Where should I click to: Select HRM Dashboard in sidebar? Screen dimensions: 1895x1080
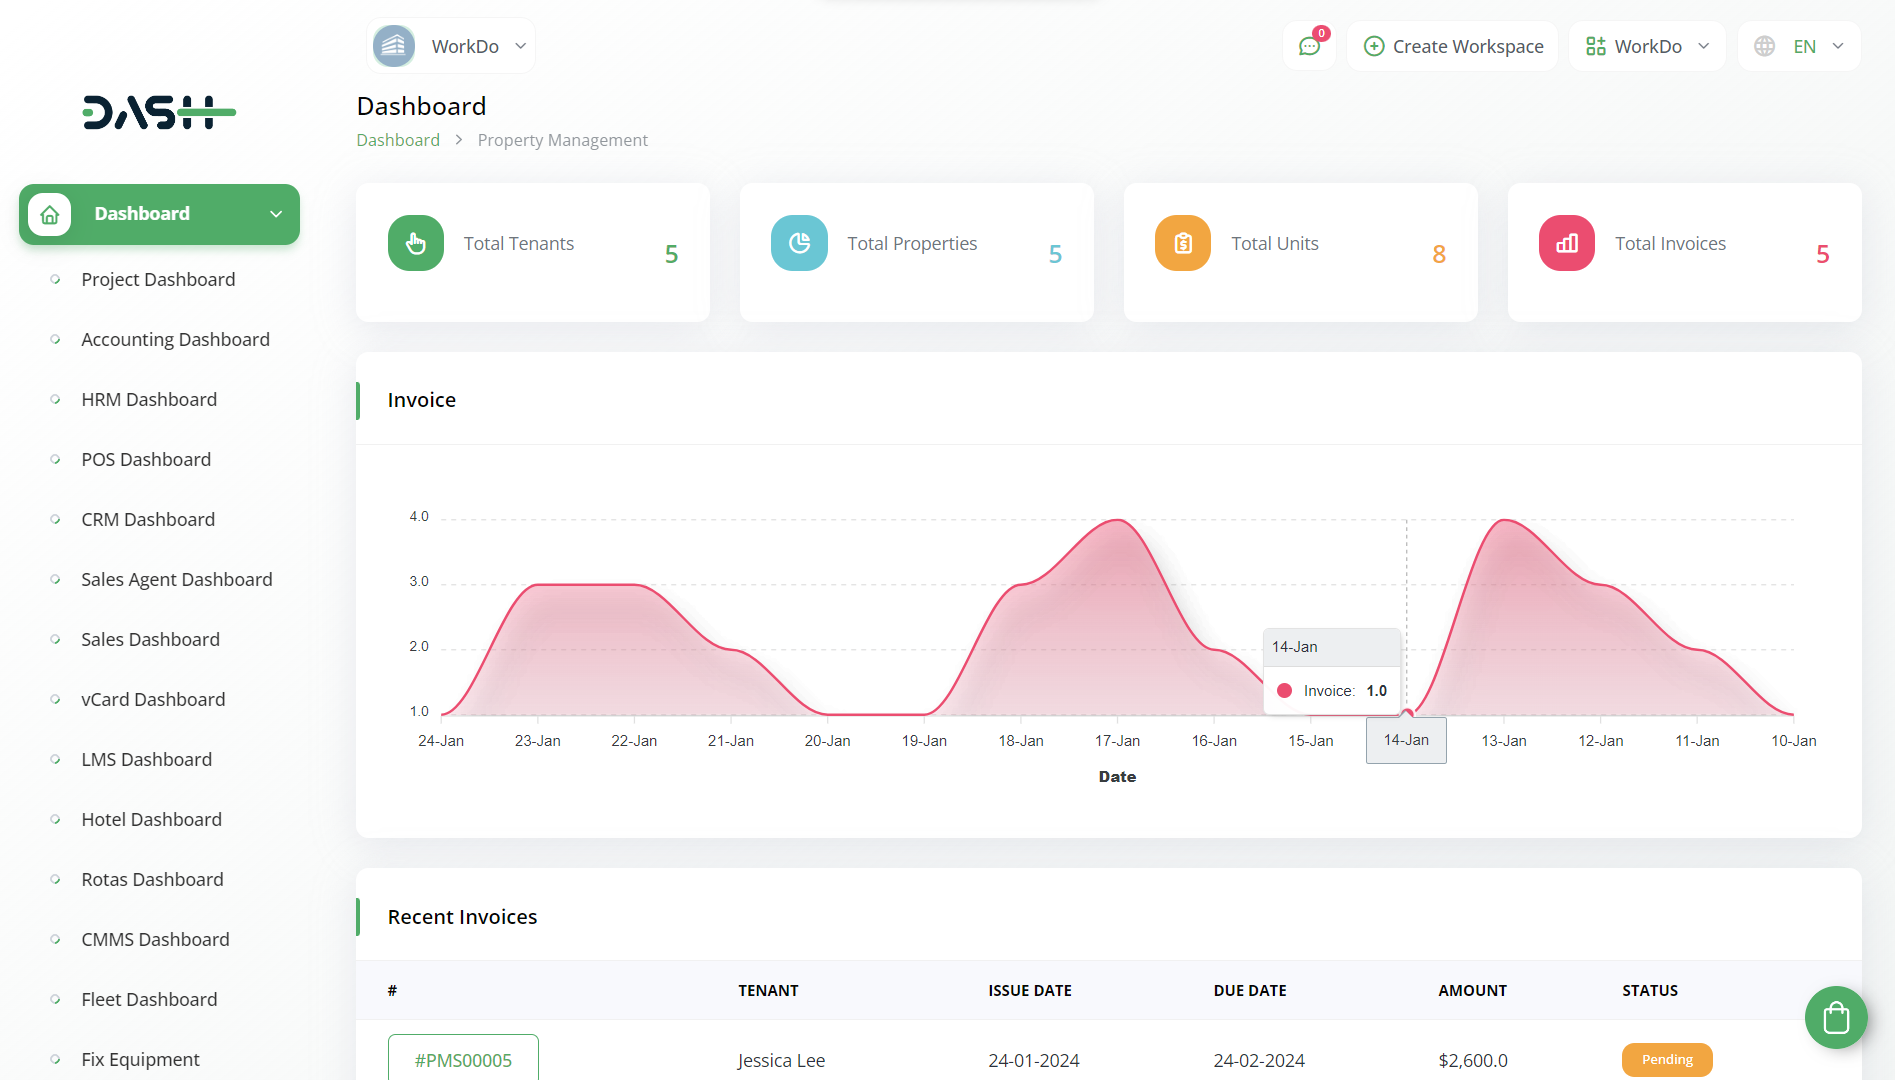[149, 400]
